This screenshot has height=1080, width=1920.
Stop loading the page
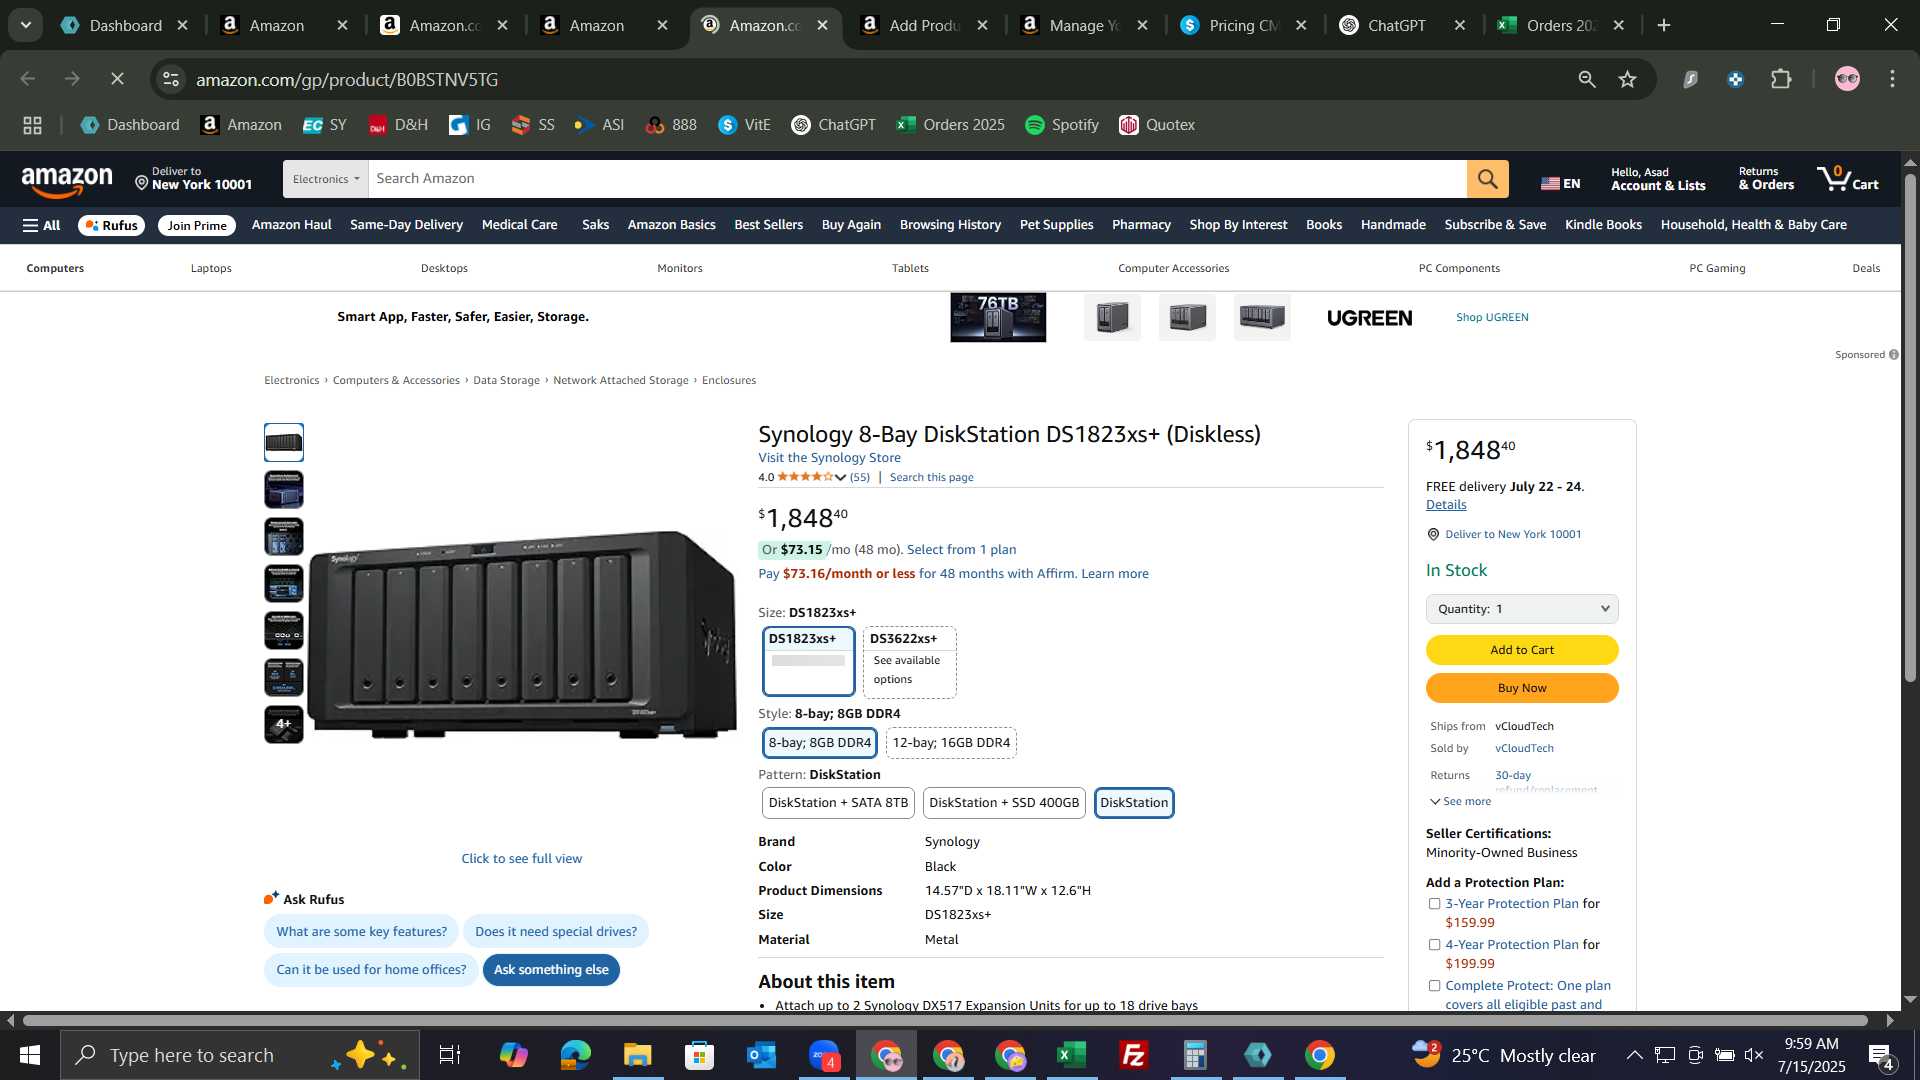[x=117, y=79]
